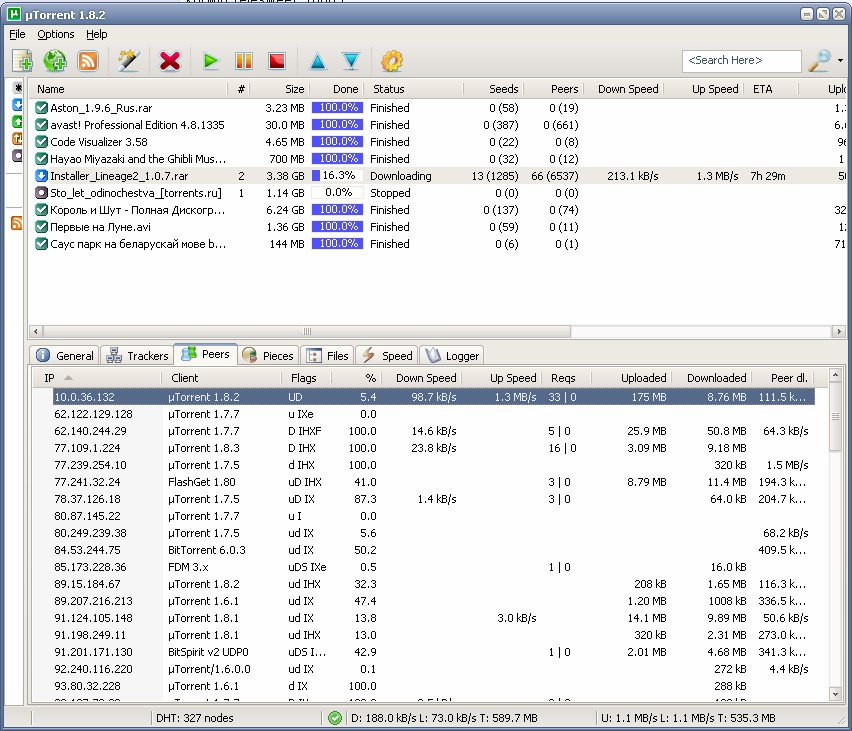Click the Create New Torrent wand icon
The width and height of the screenshot is (852, 731).
point(128,61)
